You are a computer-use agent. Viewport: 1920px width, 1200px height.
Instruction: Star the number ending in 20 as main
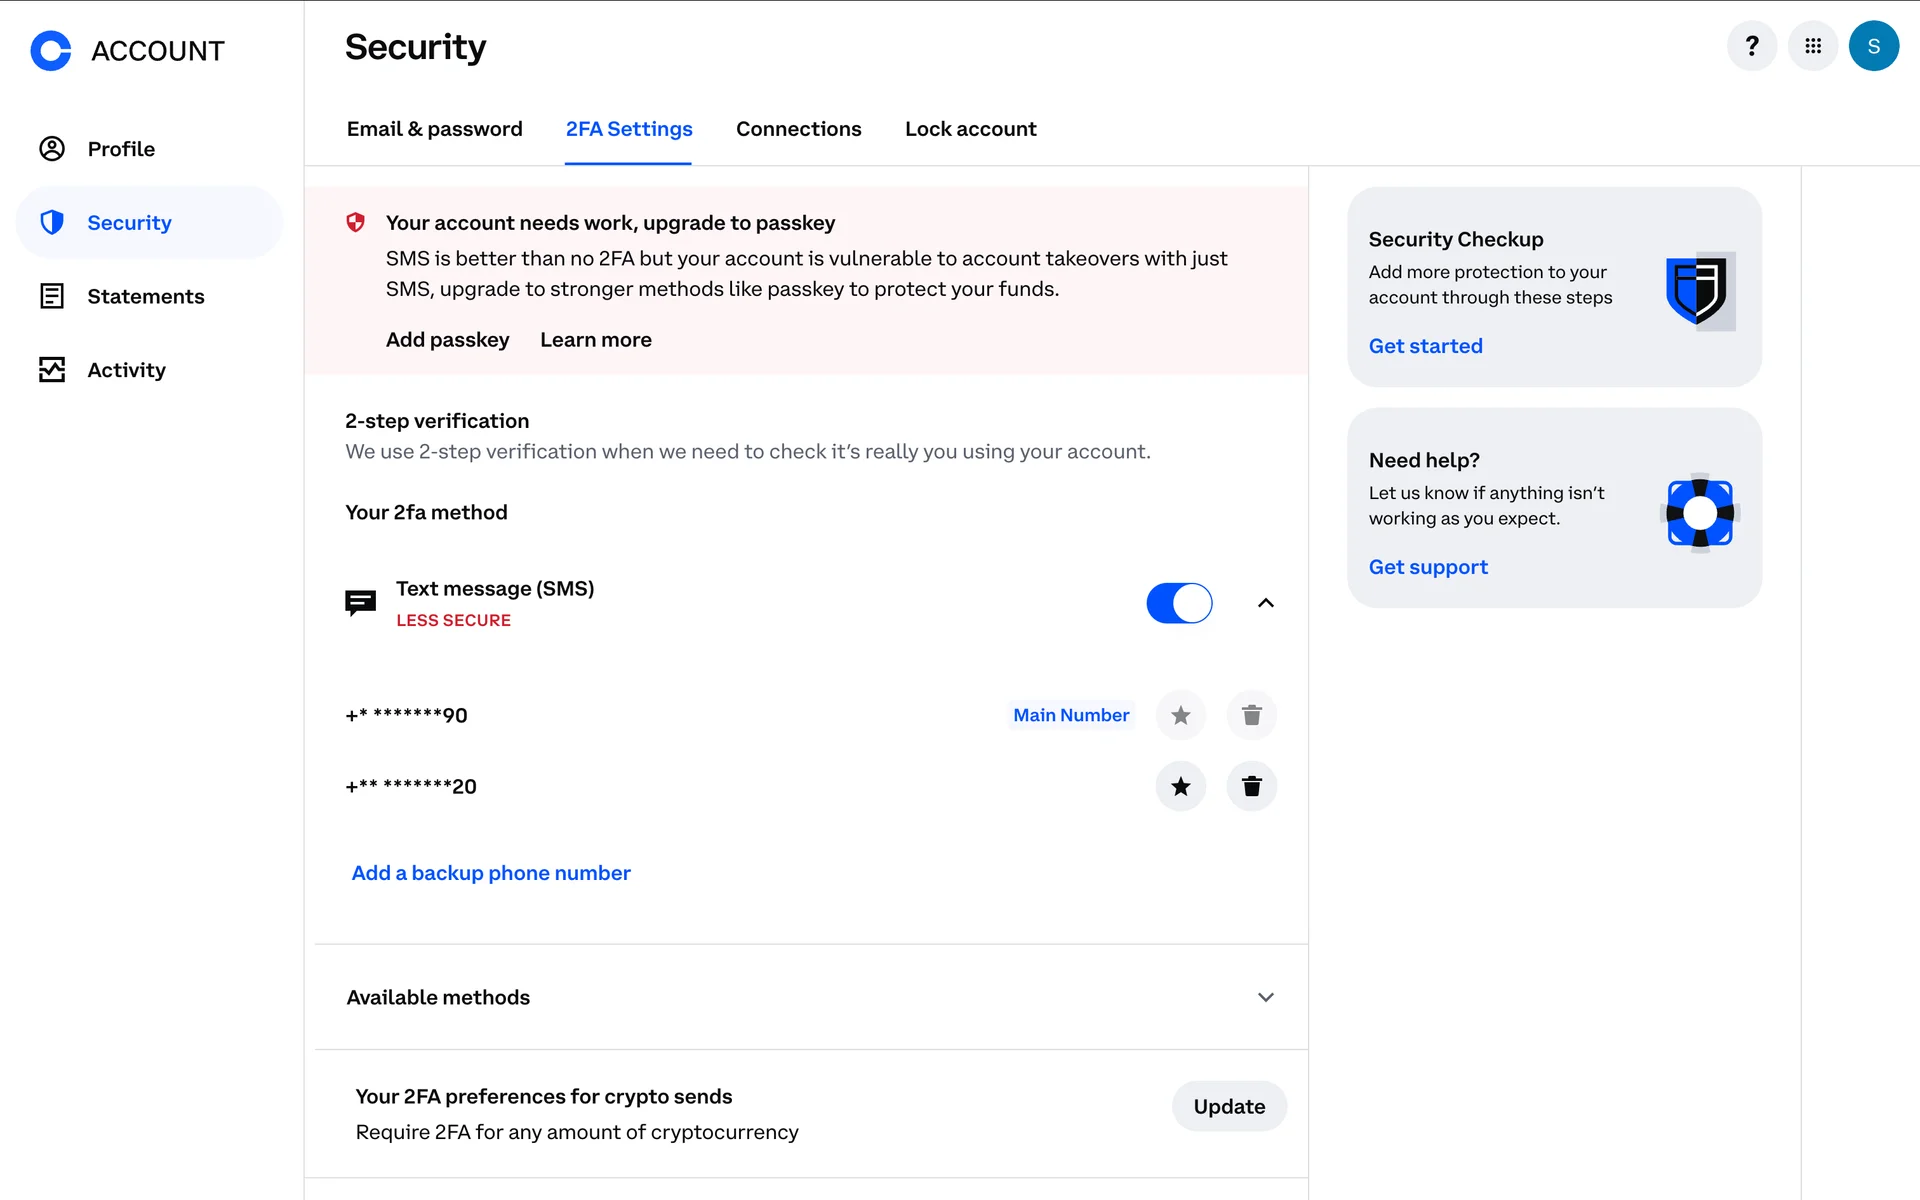click(x=1181, y=786)
